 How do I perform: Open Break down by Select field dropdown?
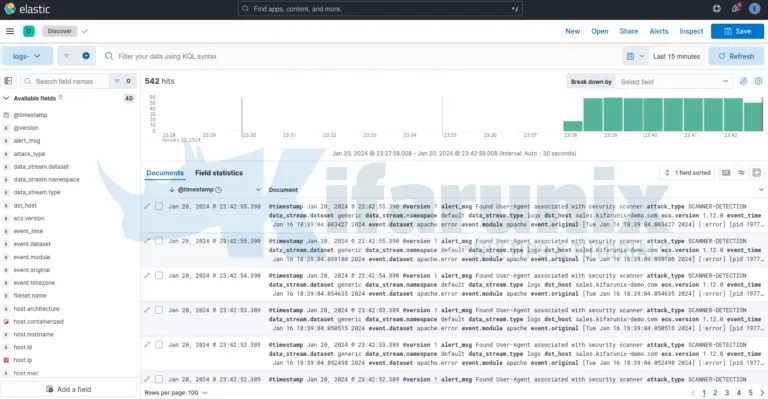[674, 82]
